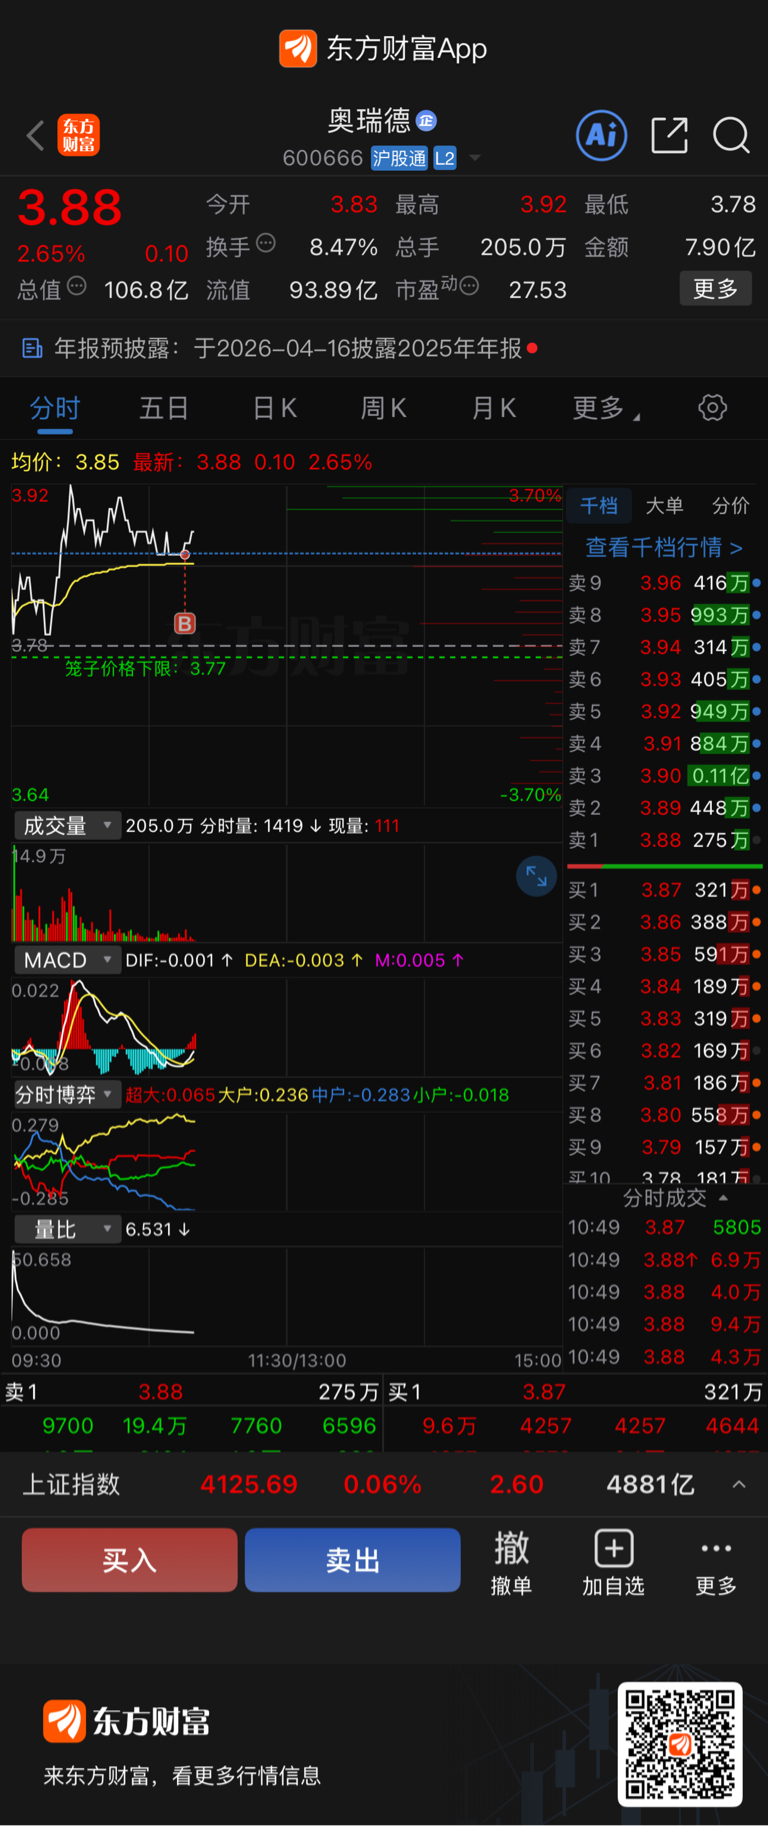The image size is (768, 1826).
Task: Tap the 沪股通 badge
Action: pyautogui.click(x=399, y=158)
